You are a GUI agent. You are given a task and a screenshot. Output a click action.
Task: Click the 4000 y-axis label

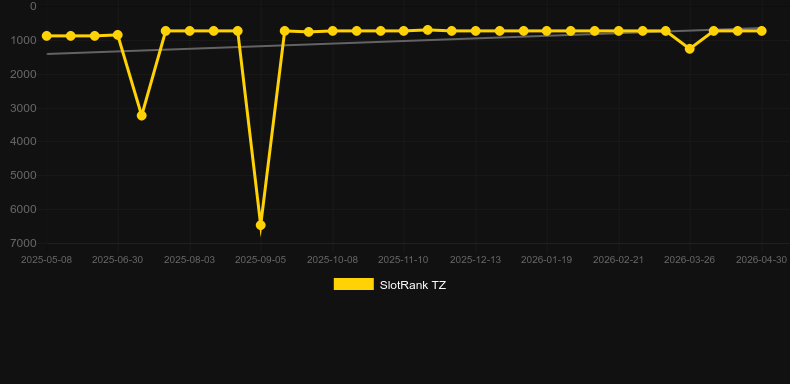23,141
